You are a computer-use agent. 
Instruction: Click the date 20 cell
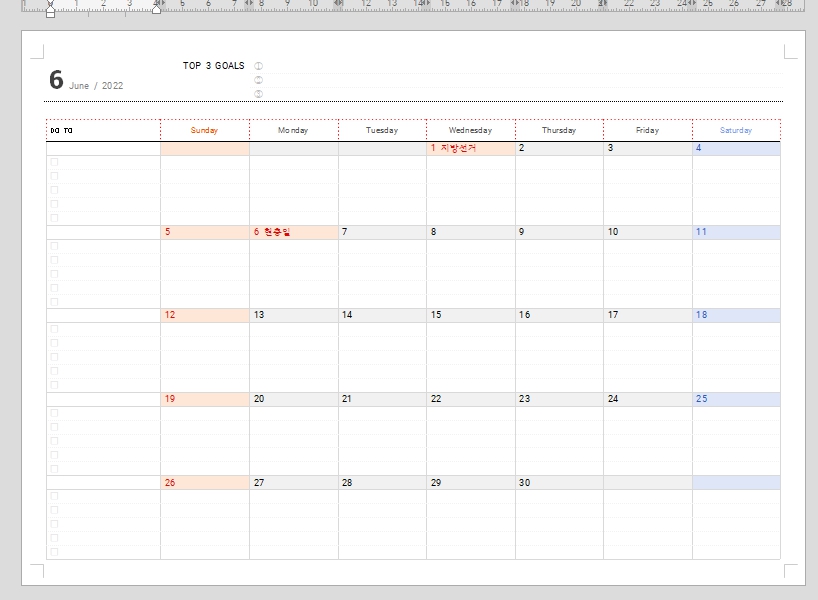click(294, 399)
